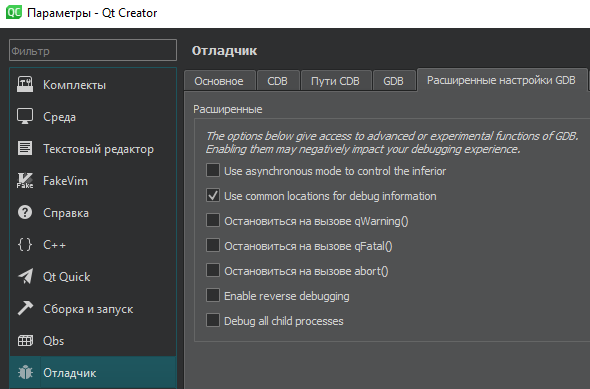Open the Пути CDB tab

coord(336,81)
